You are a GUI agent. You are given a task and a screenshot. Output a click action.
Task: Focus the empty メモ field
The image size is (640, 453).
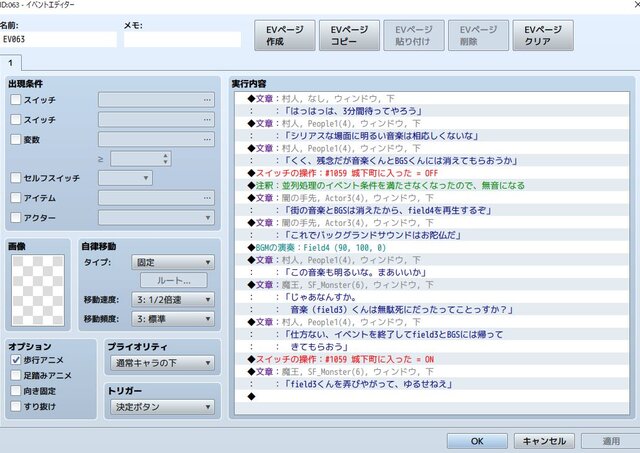click(182, 40)
